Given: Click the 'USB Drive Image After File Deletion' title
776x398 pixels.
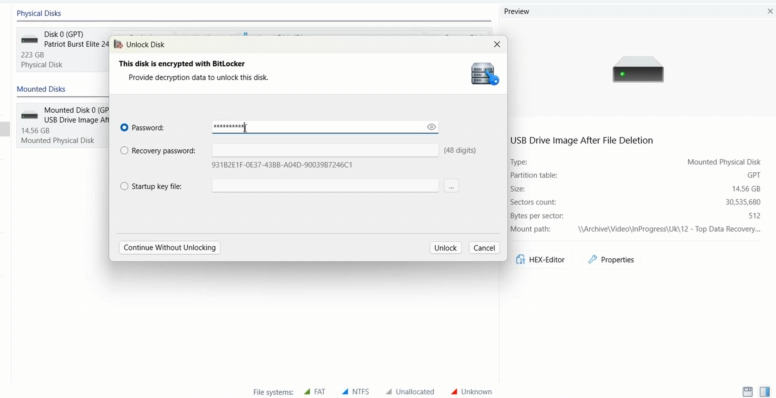Looking at the screenshot, I should click(582, 141).
